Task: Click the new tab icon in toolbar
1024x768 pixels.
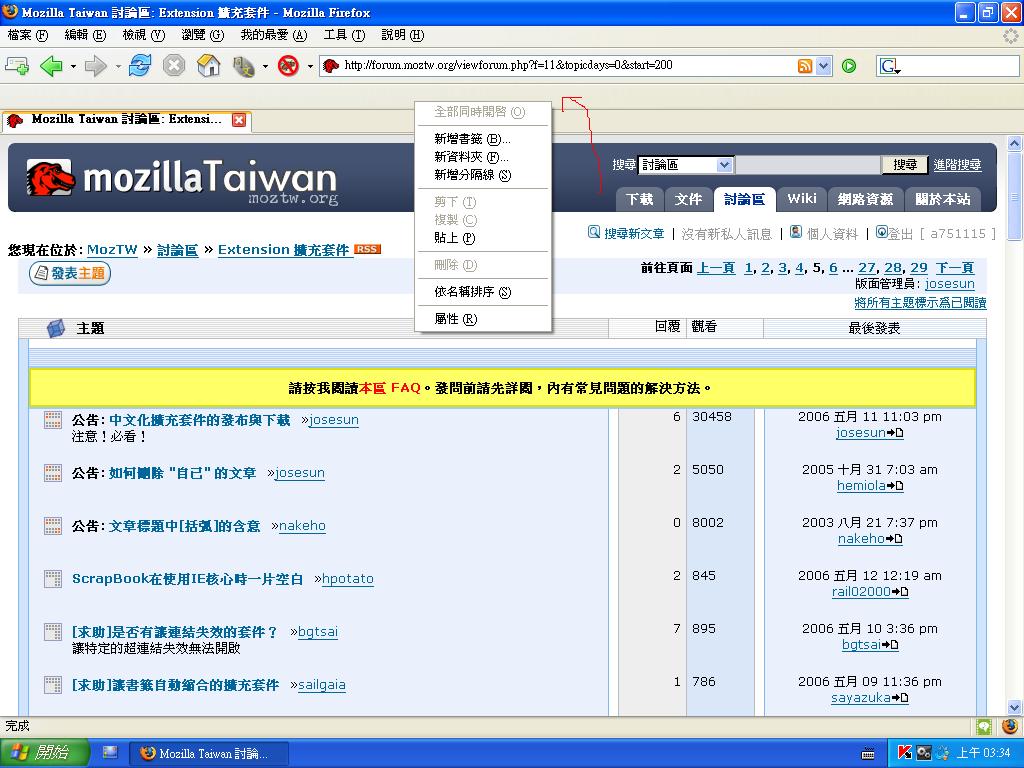Action: (x=17, y=66)
